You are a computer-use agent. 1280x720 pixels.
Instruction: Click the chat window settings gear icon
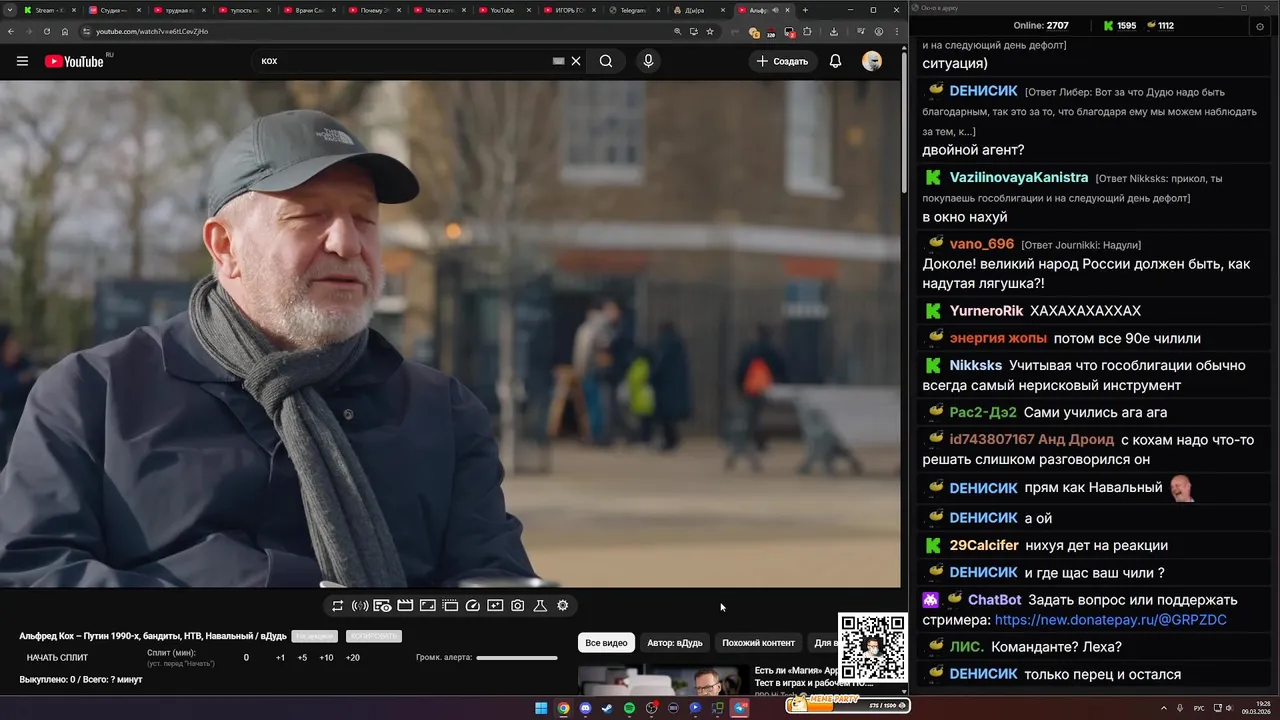(1259, 26)
